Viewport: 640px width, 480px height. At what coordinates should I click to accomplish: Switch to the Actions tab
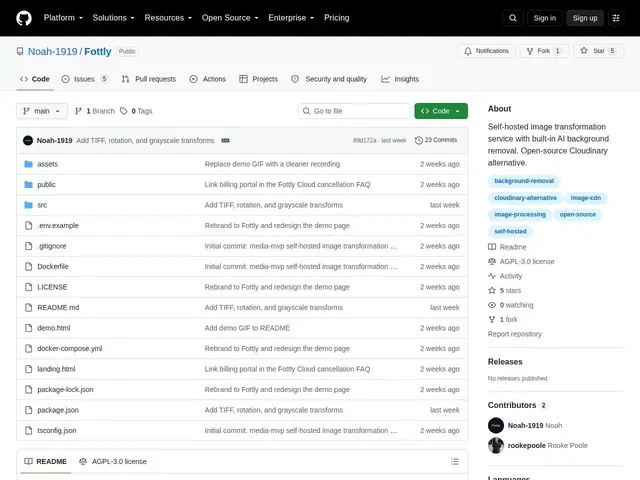pyautogui.click(x=208, y=79)
